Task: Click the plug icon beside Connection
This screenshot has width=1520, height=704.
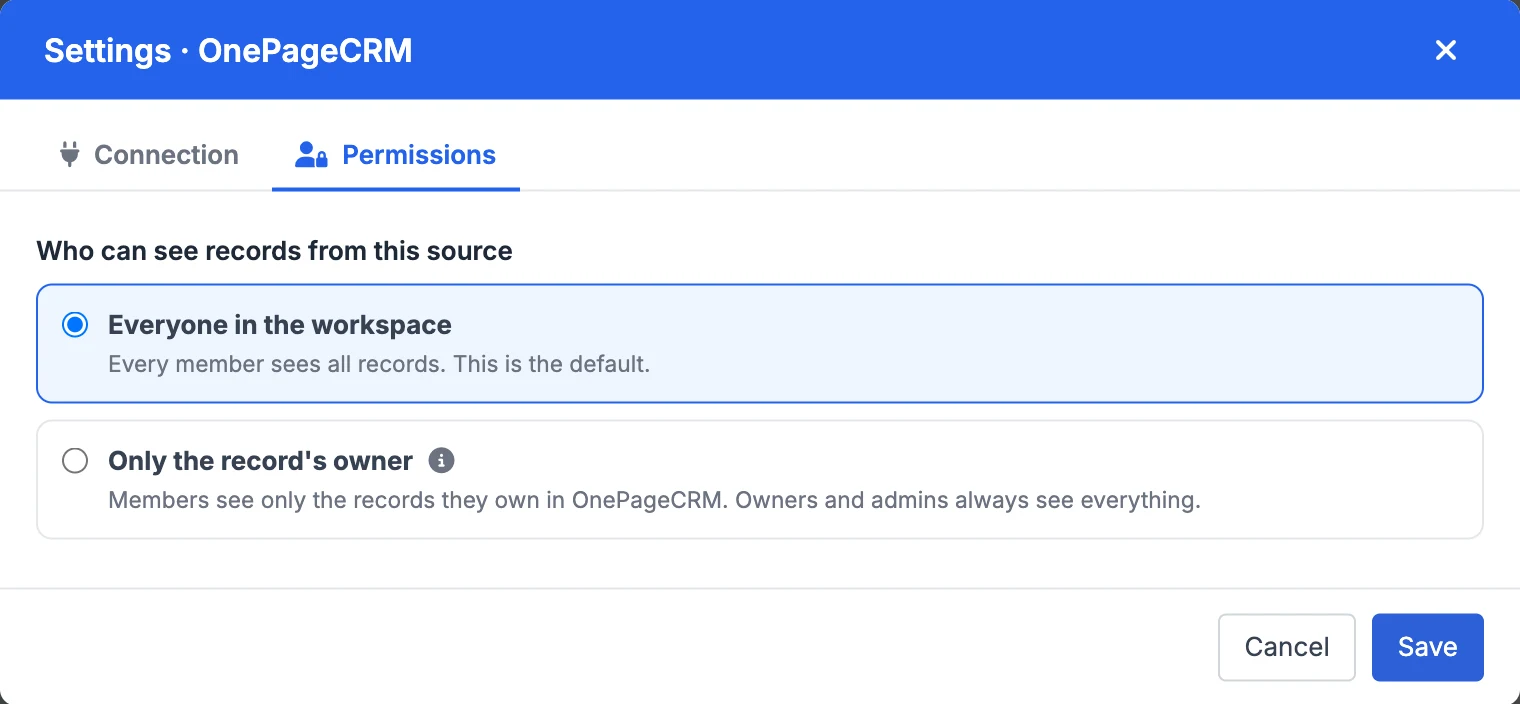Action: tap(69, 155)
